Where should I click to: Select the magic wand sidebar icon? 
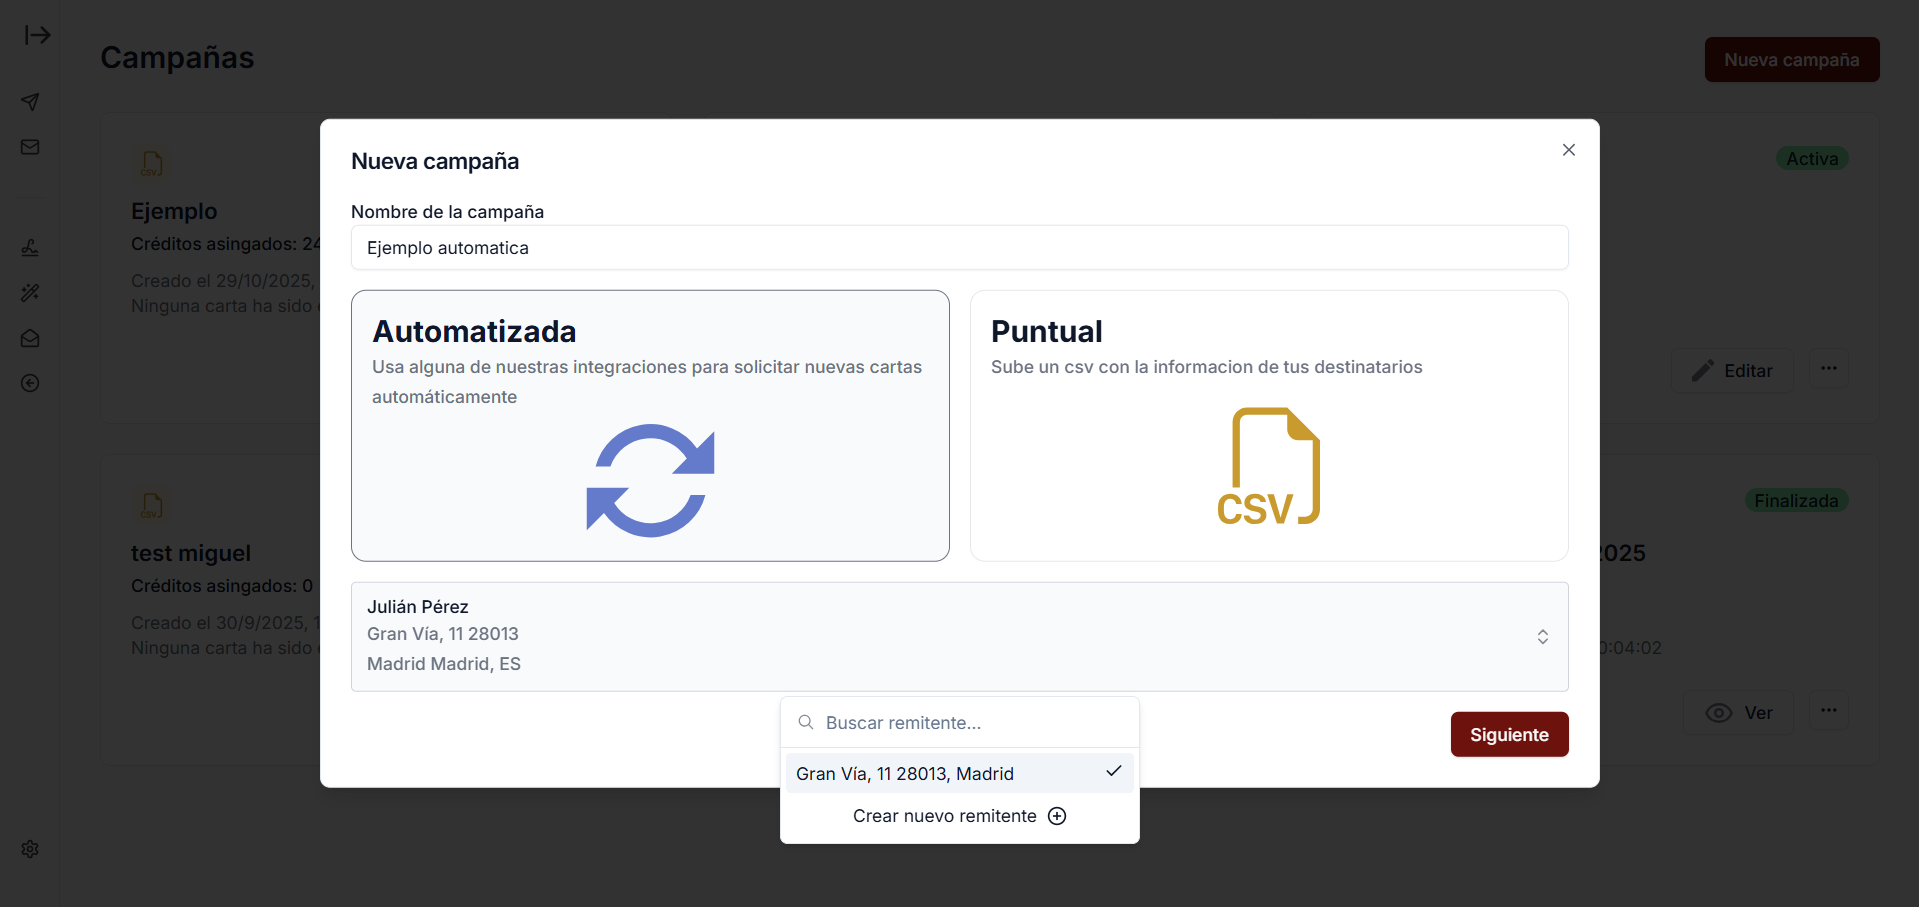point(30,292)
